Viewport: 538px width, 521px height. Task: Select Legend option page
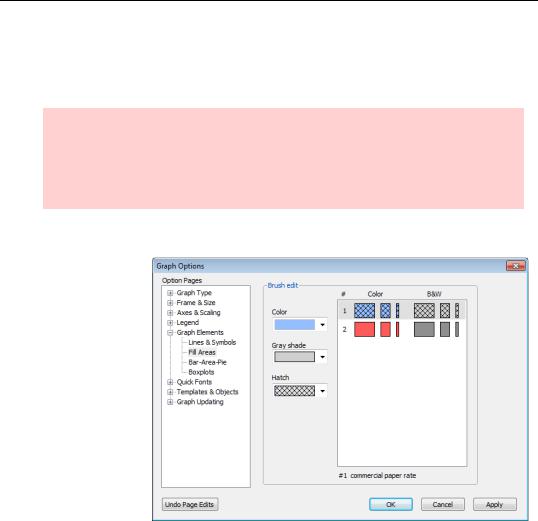point(187,323)
